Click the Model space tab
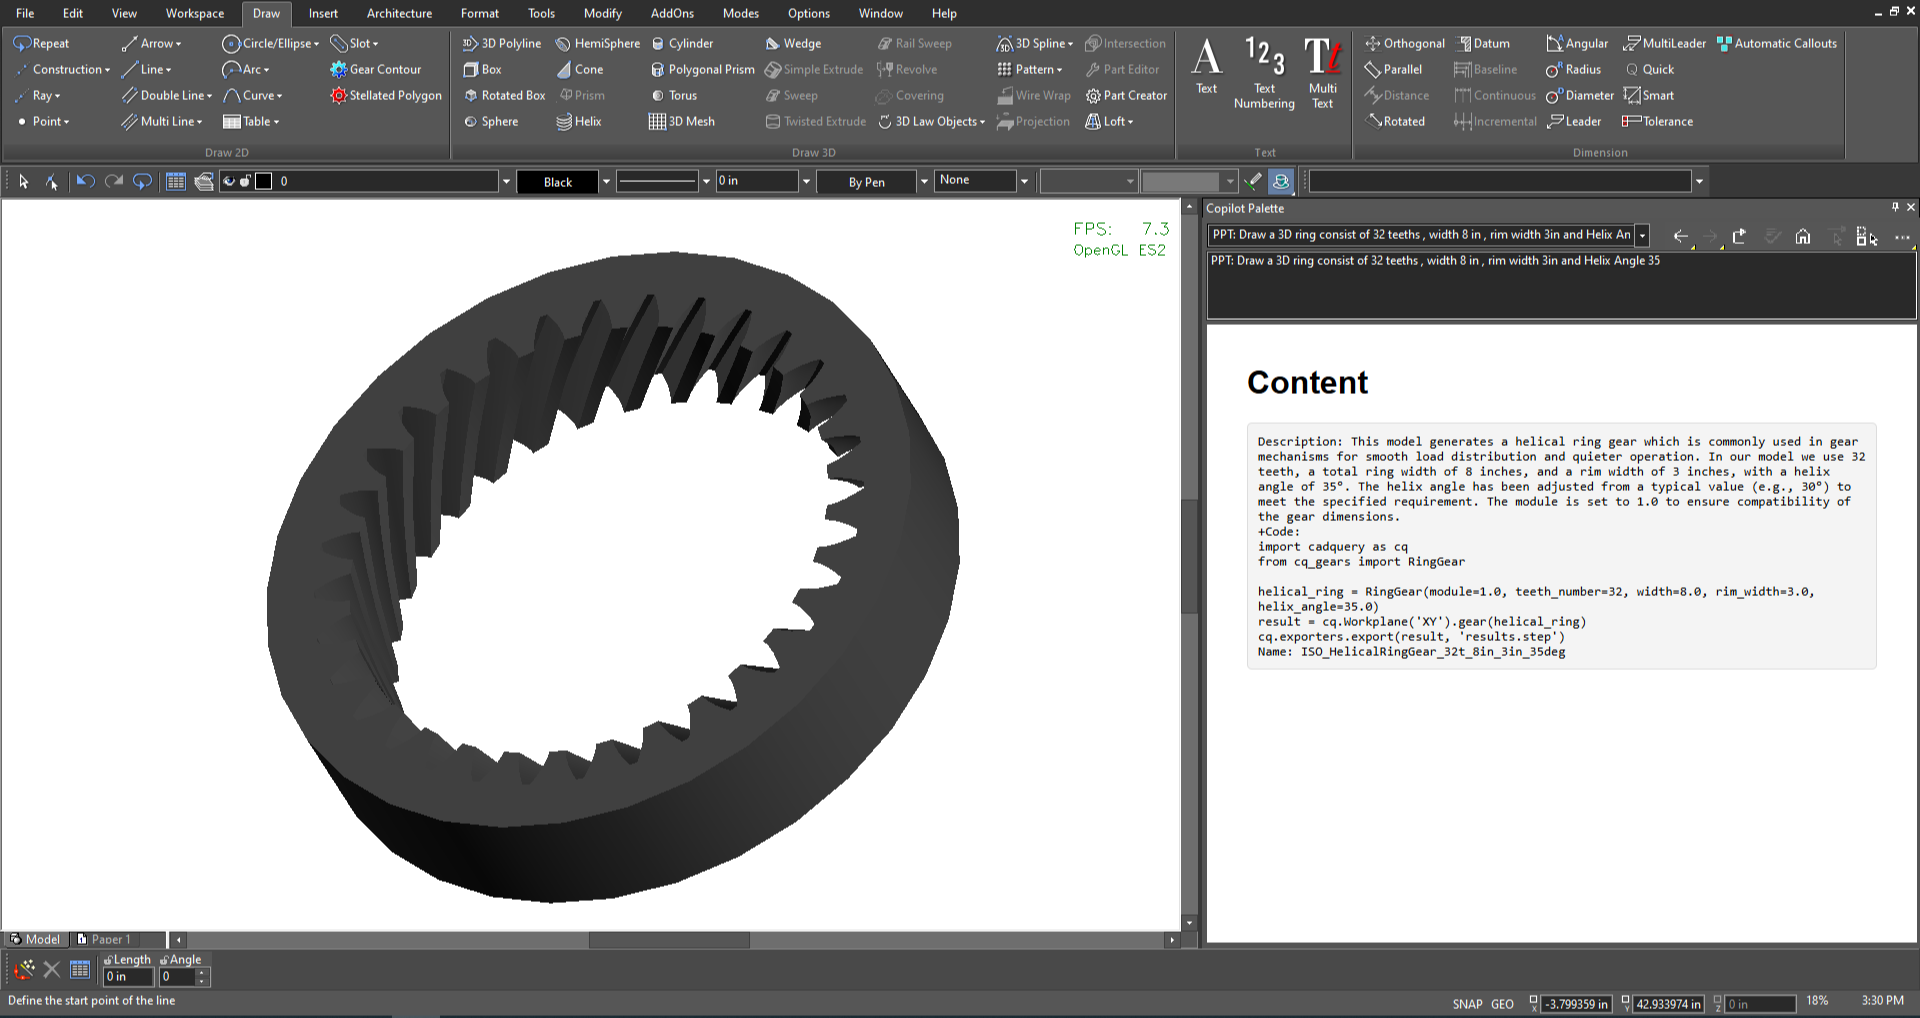The width and height of the screenshot is (1920, 1018). (x=35, y=939)
